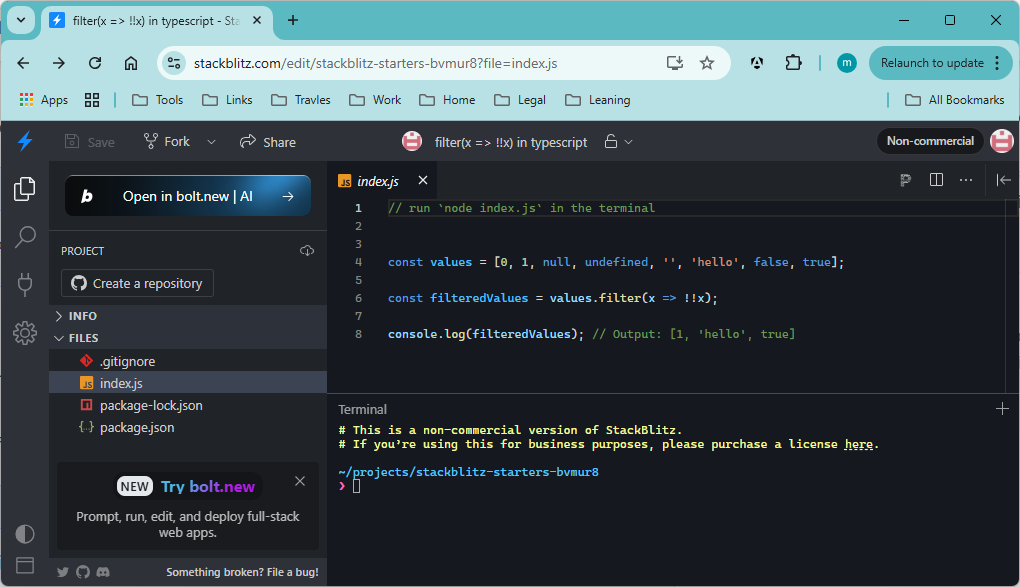Viewport: 1020px width, 587px height.
Task: Add a new terminal with the plus icon
Action: (x=1002, y=409)
